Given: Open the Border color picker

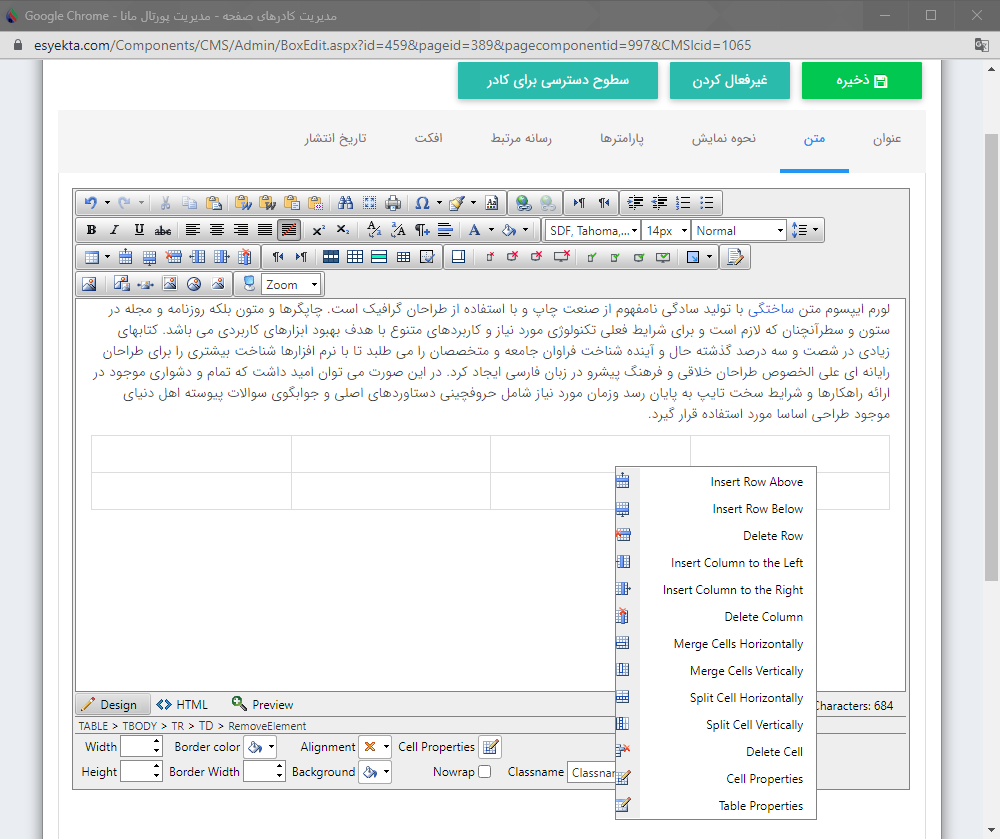Looking at the screenshot, I should 253,746.
